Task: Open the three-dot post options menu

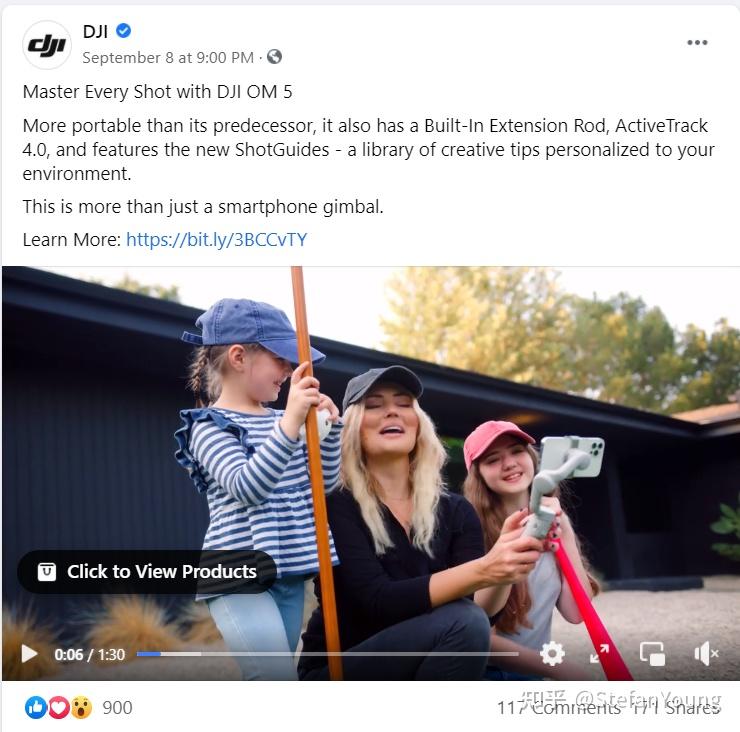Action: 697,42
